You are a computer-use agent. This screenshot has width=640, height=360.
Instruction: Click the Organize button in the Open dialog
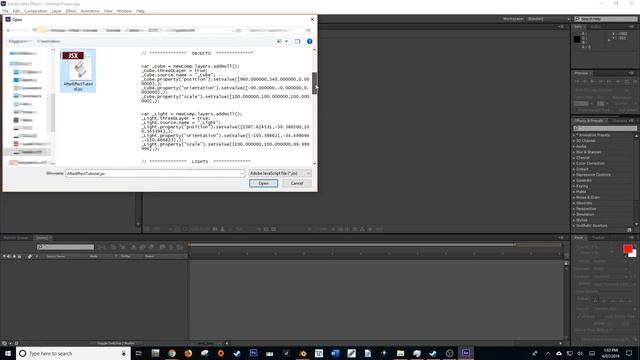point(19,41)
